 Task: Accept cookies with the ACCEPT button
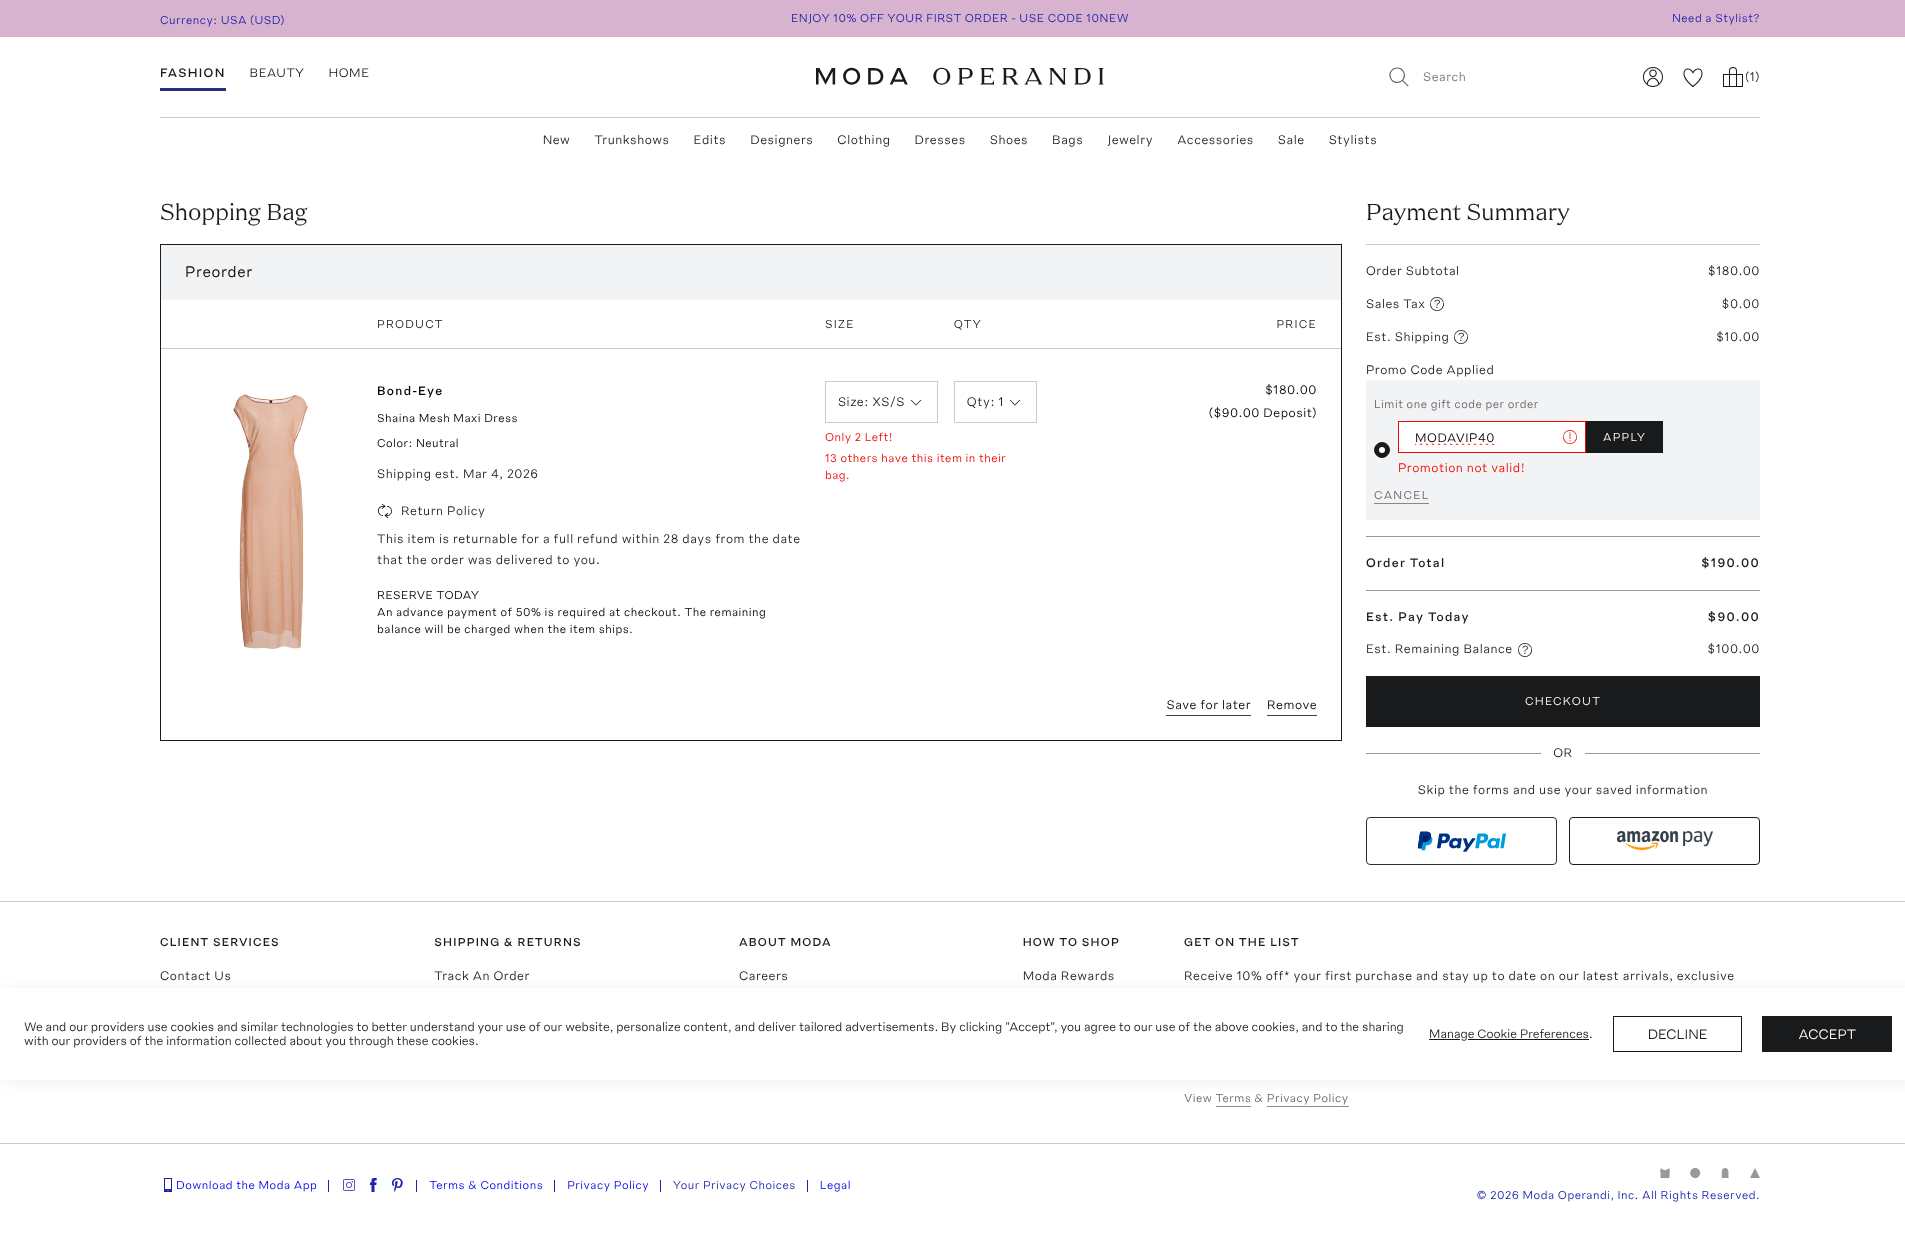(x=1826, y=1034)
